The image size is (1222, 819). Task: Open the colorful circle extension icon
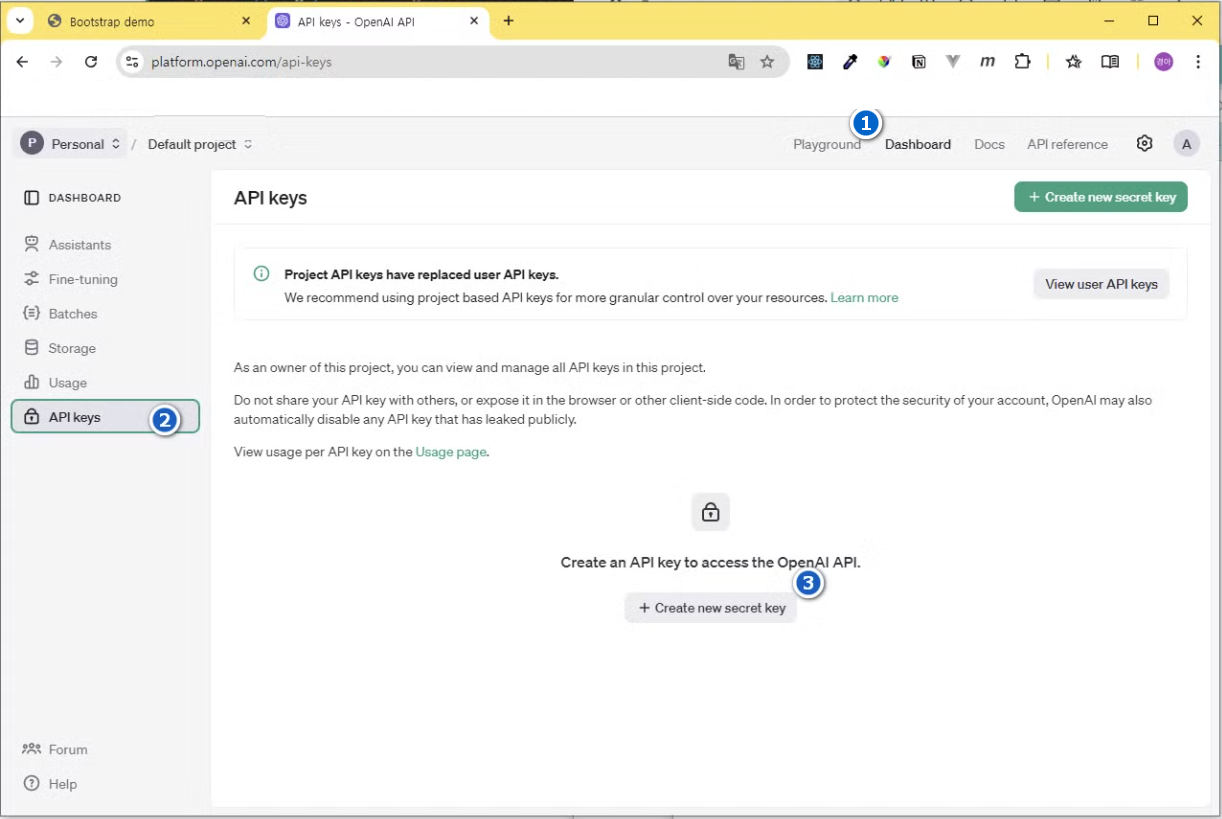click(x=884, y=62)
